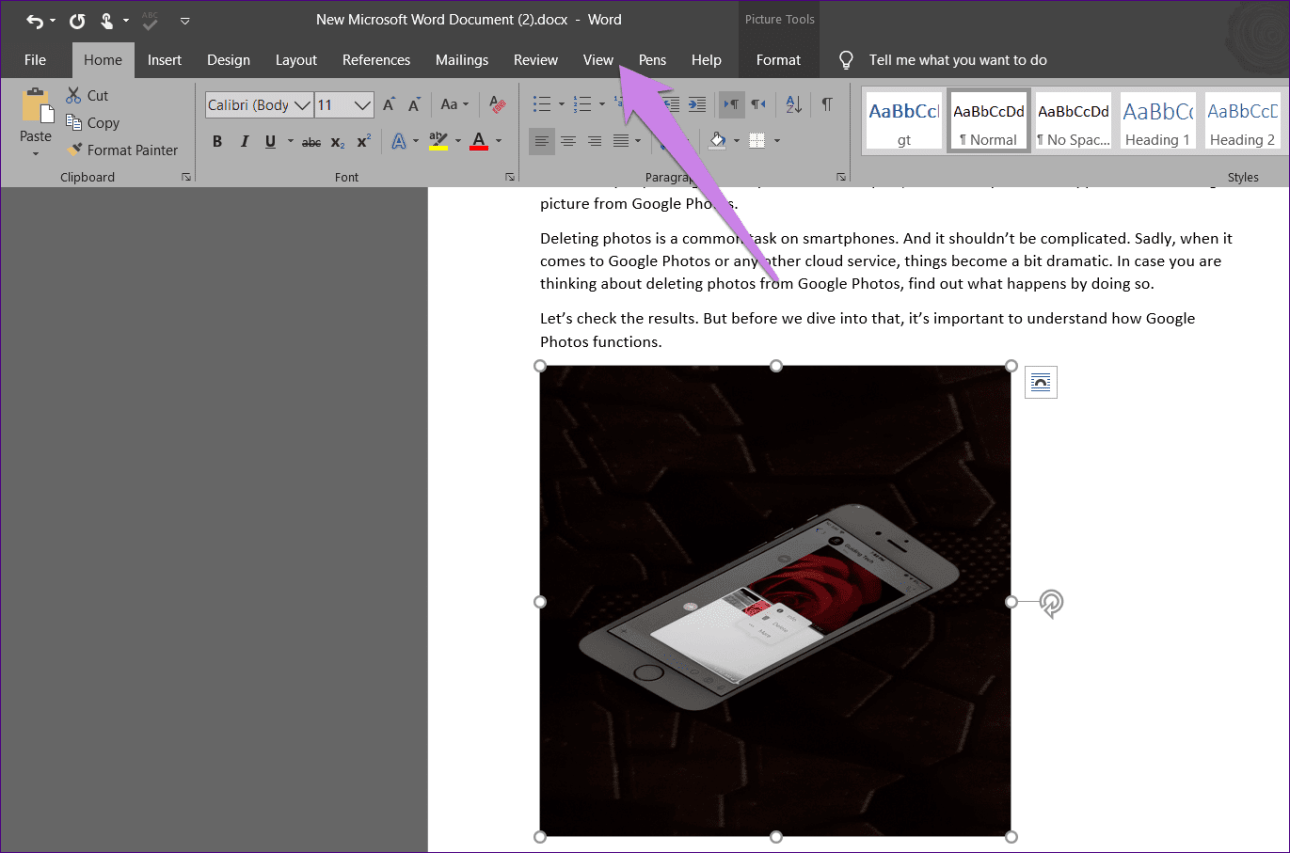Click the Cut scissors icon
1290x853 pixels.
click(x=74, y=96)
